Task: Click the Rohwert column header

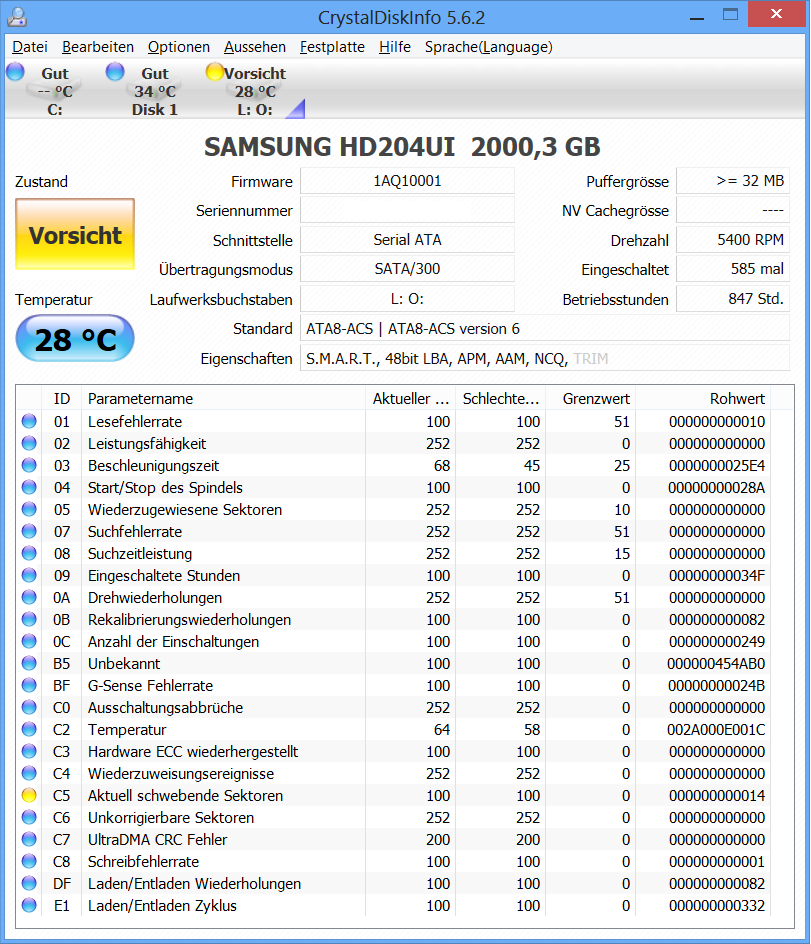Action: pyautogui.click(x=703, y=399)
